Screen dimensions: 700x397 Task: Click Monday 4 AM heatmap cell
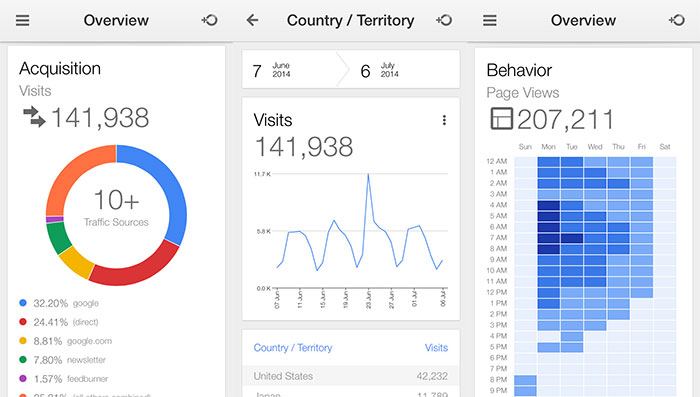549,205
